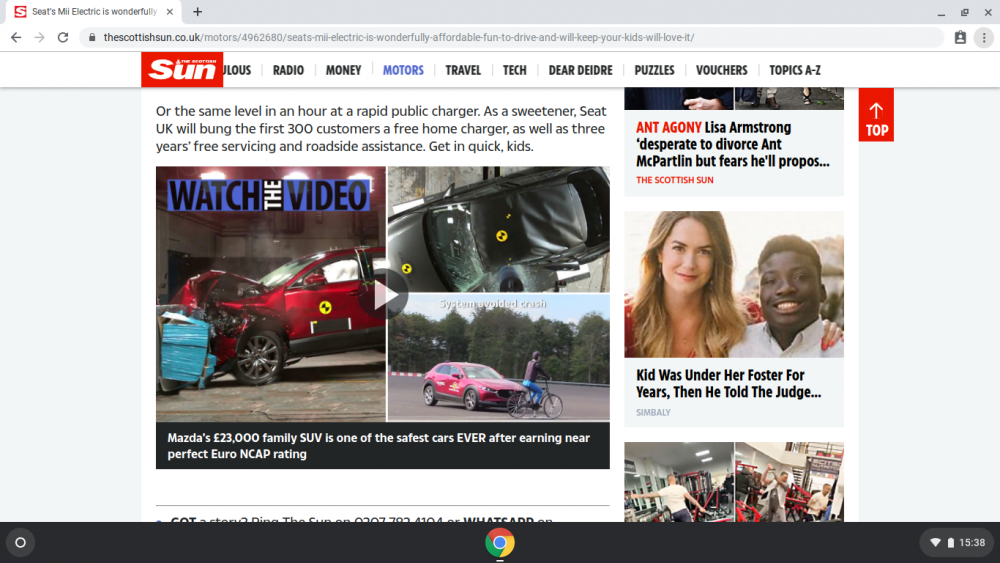Open the profile badge icon in the toolbar
This screenshot has width=1000, height=563.
click(x=960, y=38)
